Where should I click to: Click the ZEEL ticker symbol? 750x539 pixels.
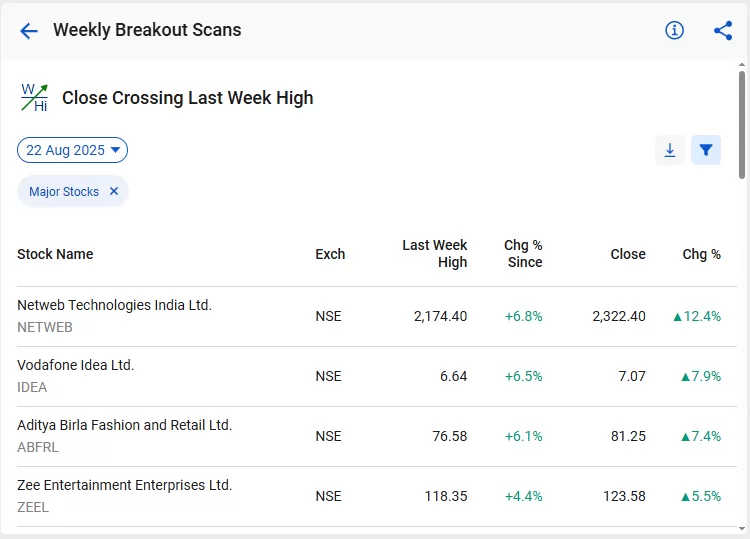(x=33, y=507)
